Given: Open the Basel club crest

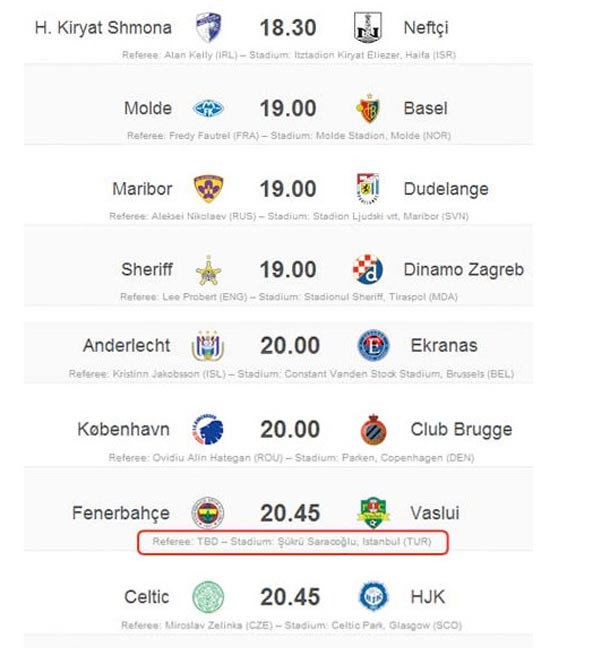Looking at the screenshot, I should click(368, 108).
